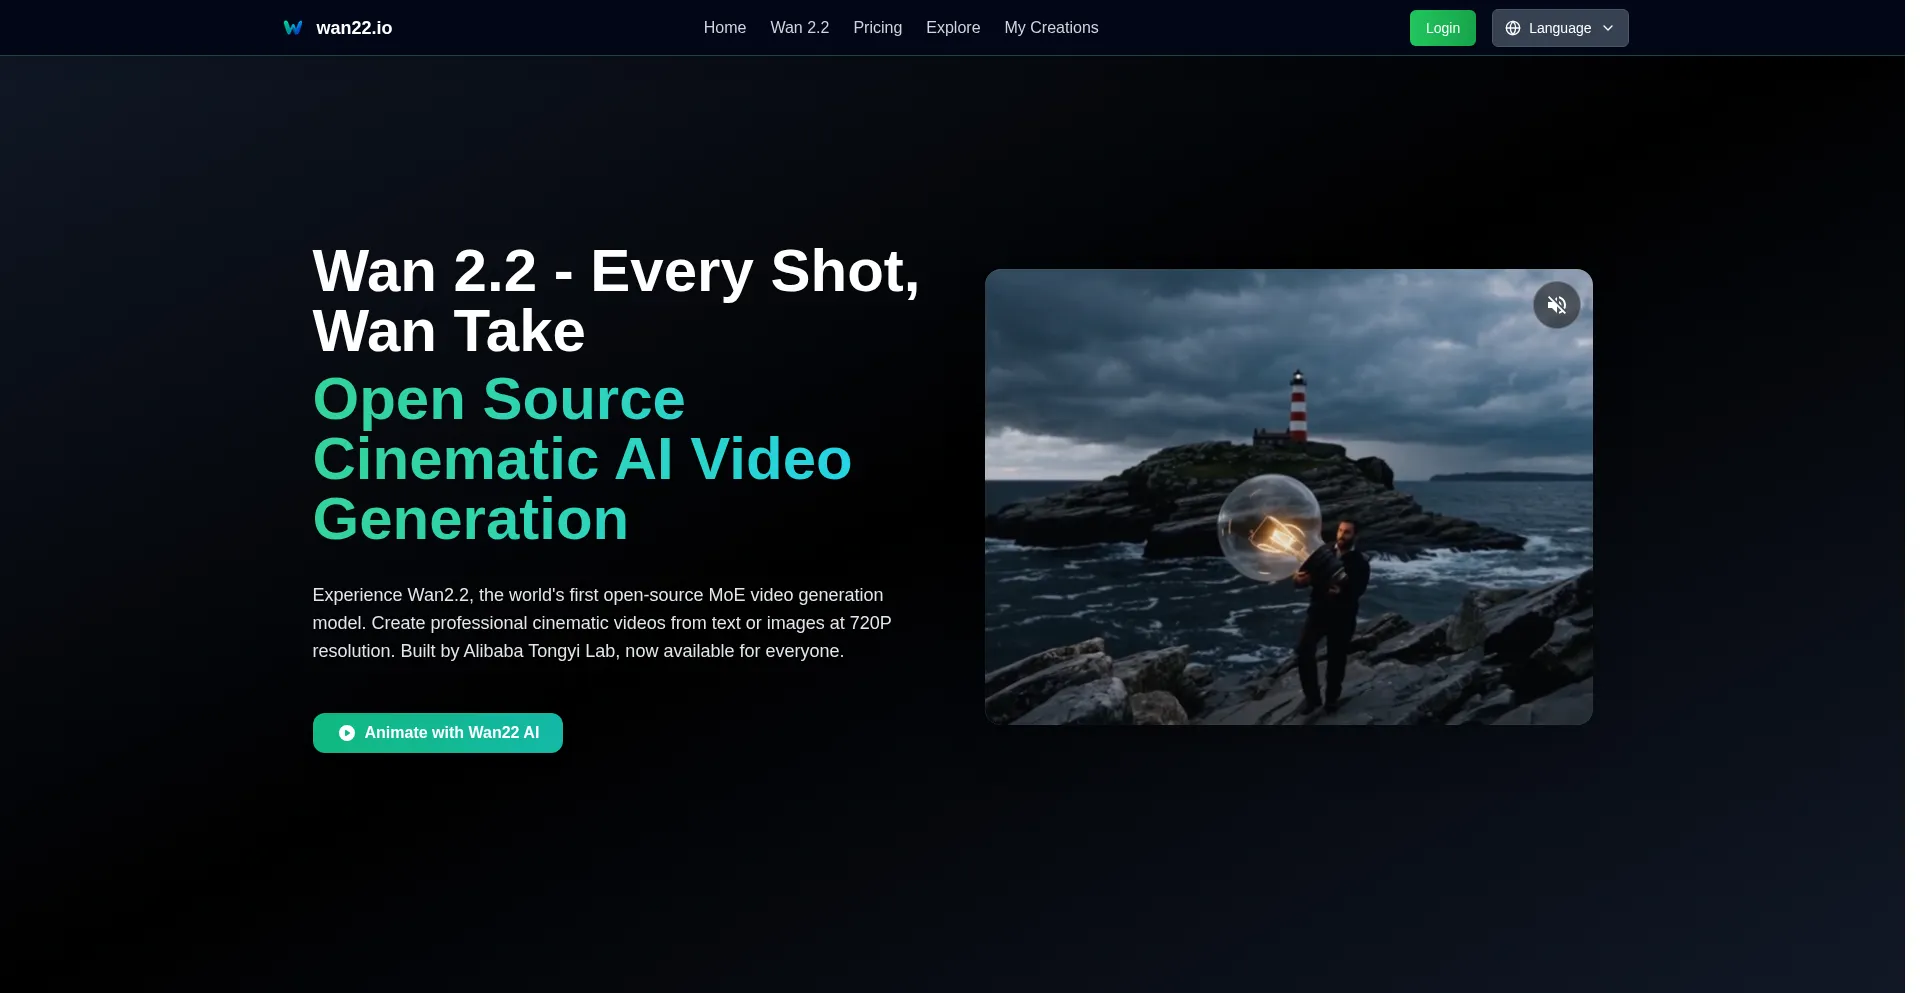Screen dimensions: 1920x993
Task: Click the green Login button
Action: 1443,28
